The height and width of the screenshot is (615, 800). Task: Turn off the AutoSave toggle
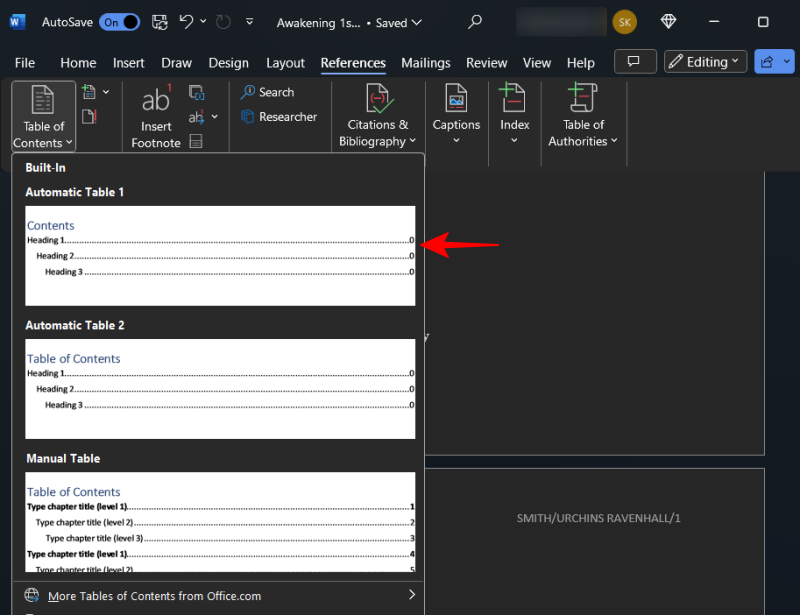[x=119, y=21]
